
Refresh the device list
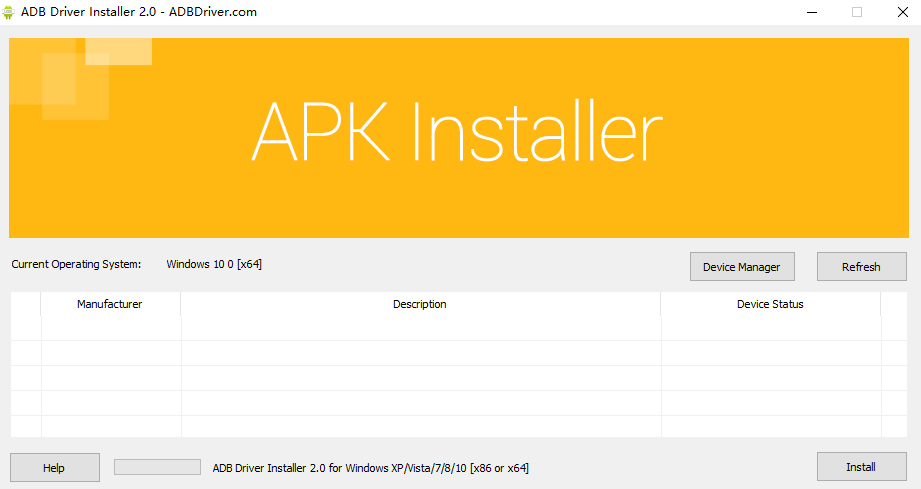(861, 267)
